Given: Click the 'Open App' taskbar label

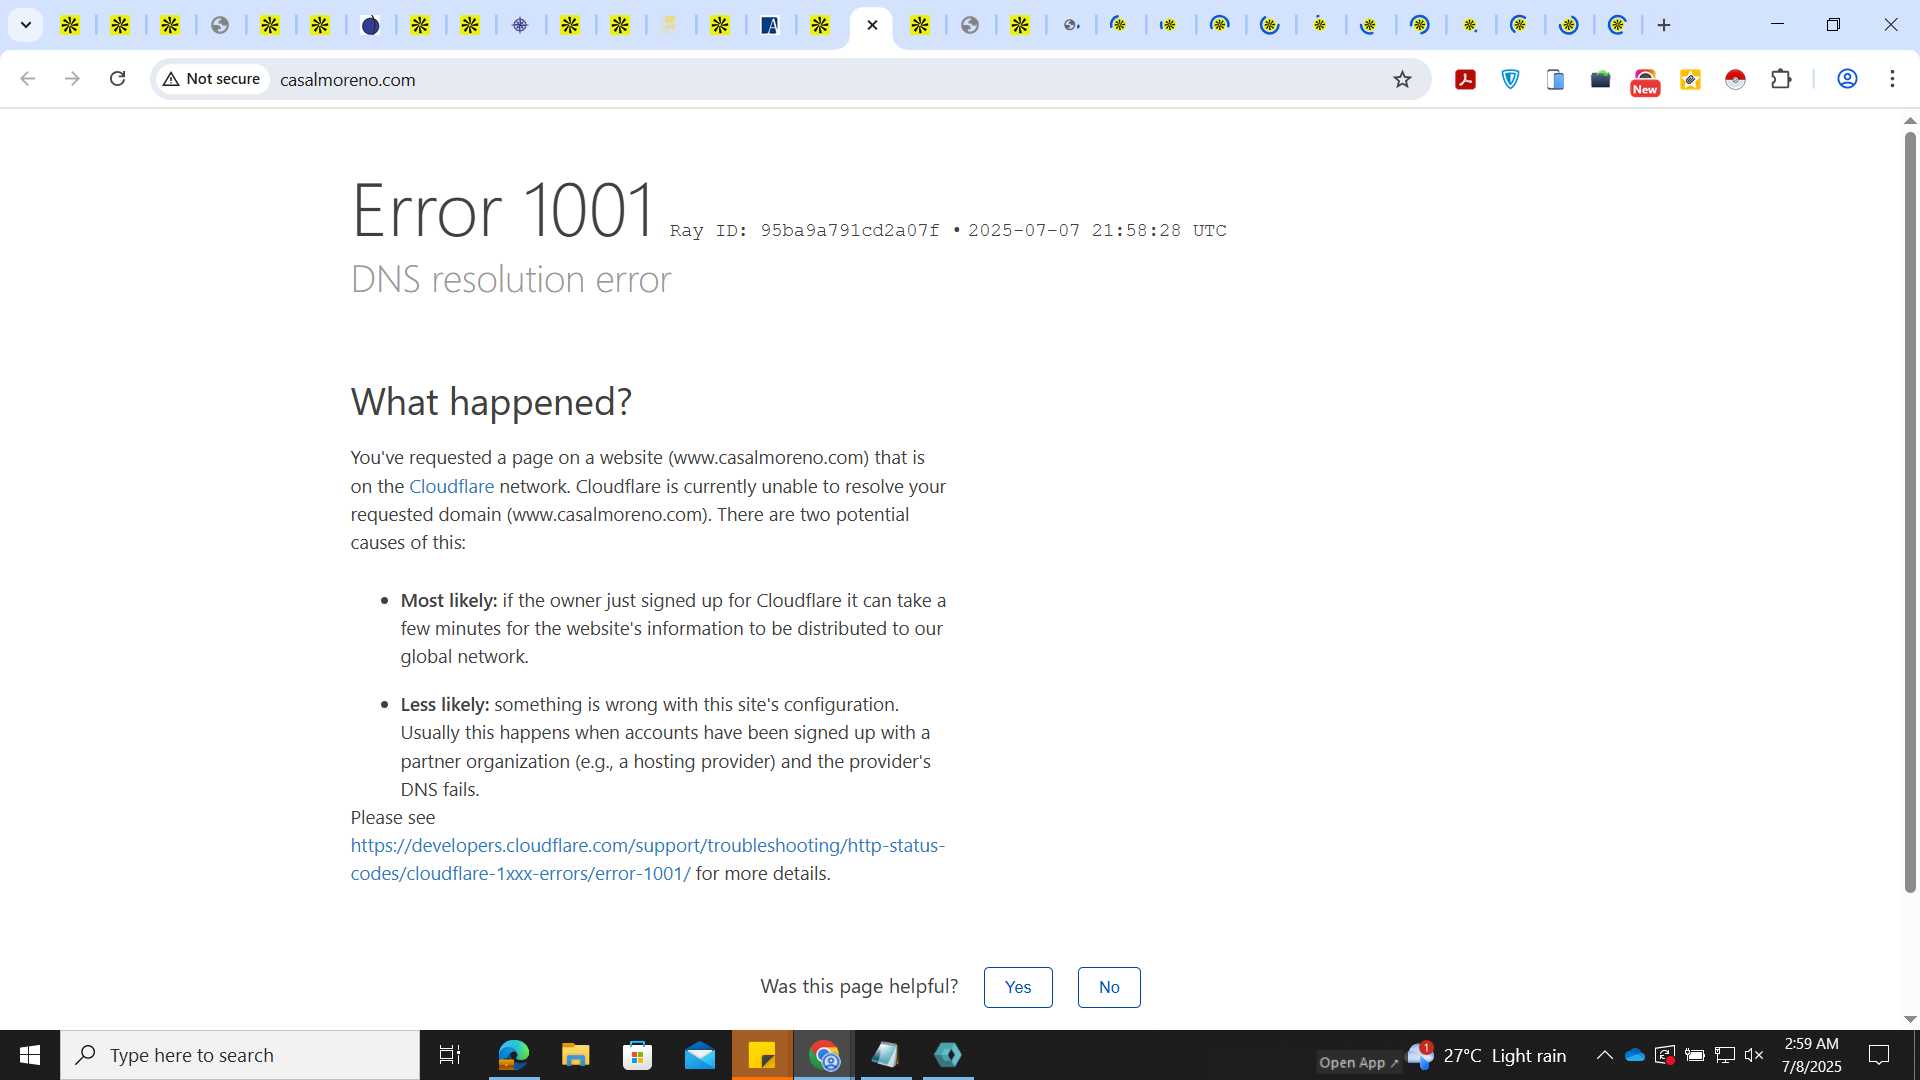Looking at the screenshot, I should coord(1358,1062).
